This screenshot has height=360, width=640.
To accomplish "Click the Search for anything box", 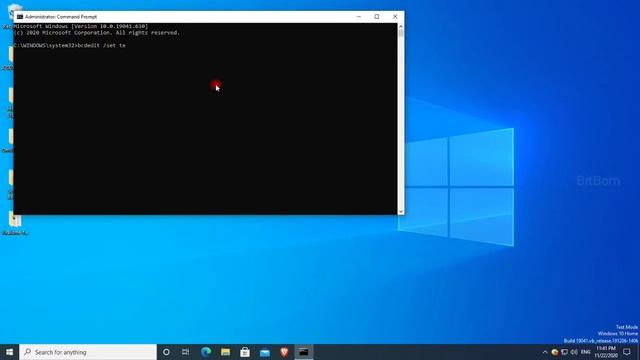I will pos(88,352).
